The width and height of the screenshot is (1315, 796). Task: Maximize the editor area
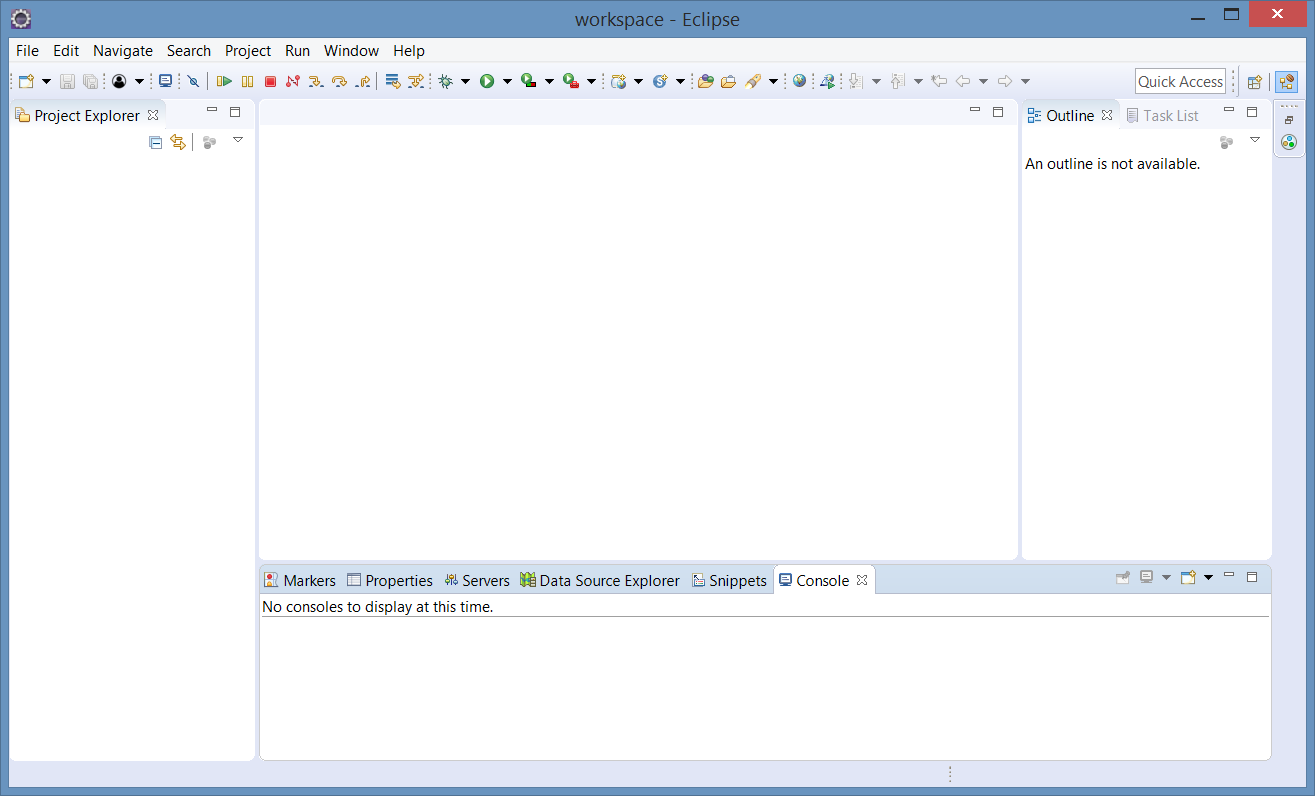998,111
